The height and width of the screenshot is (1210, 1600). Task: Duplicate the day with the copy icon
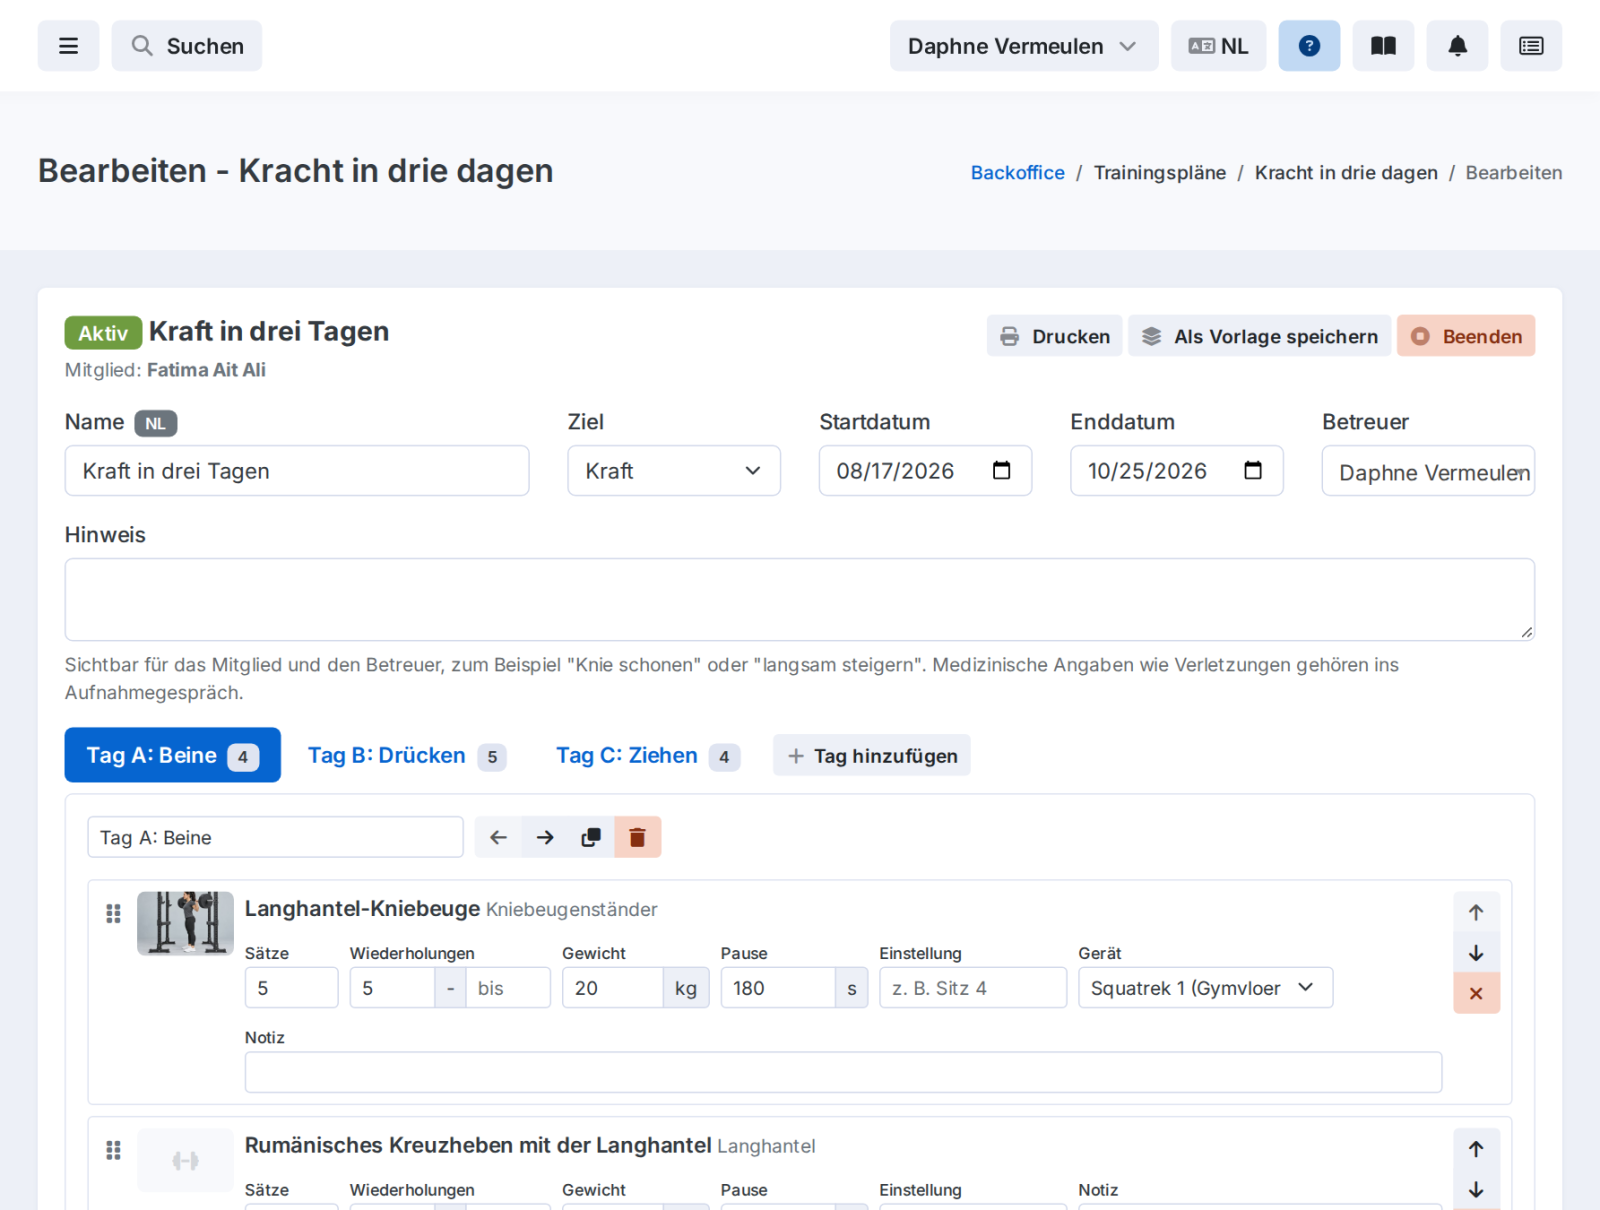click(591, 837)
